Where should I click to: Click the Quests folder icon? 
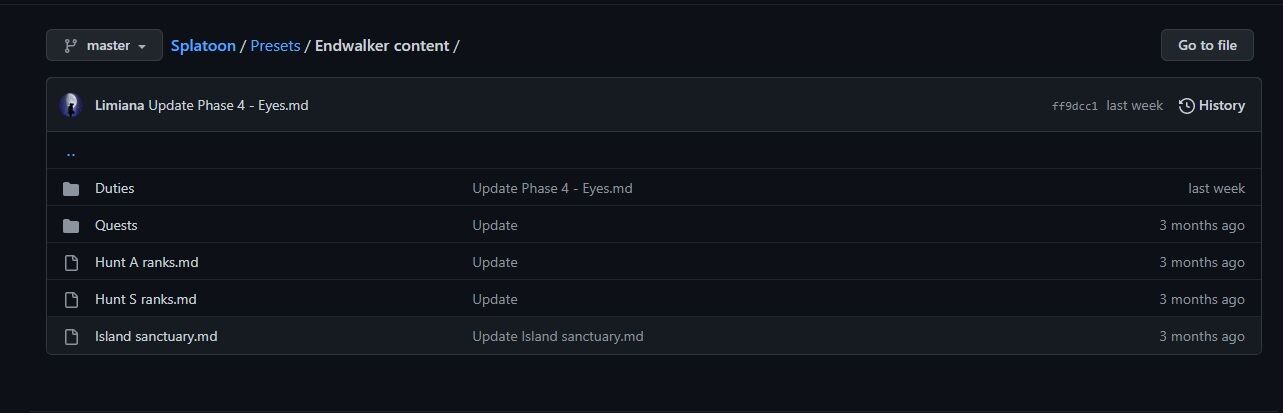click(71, 225)
